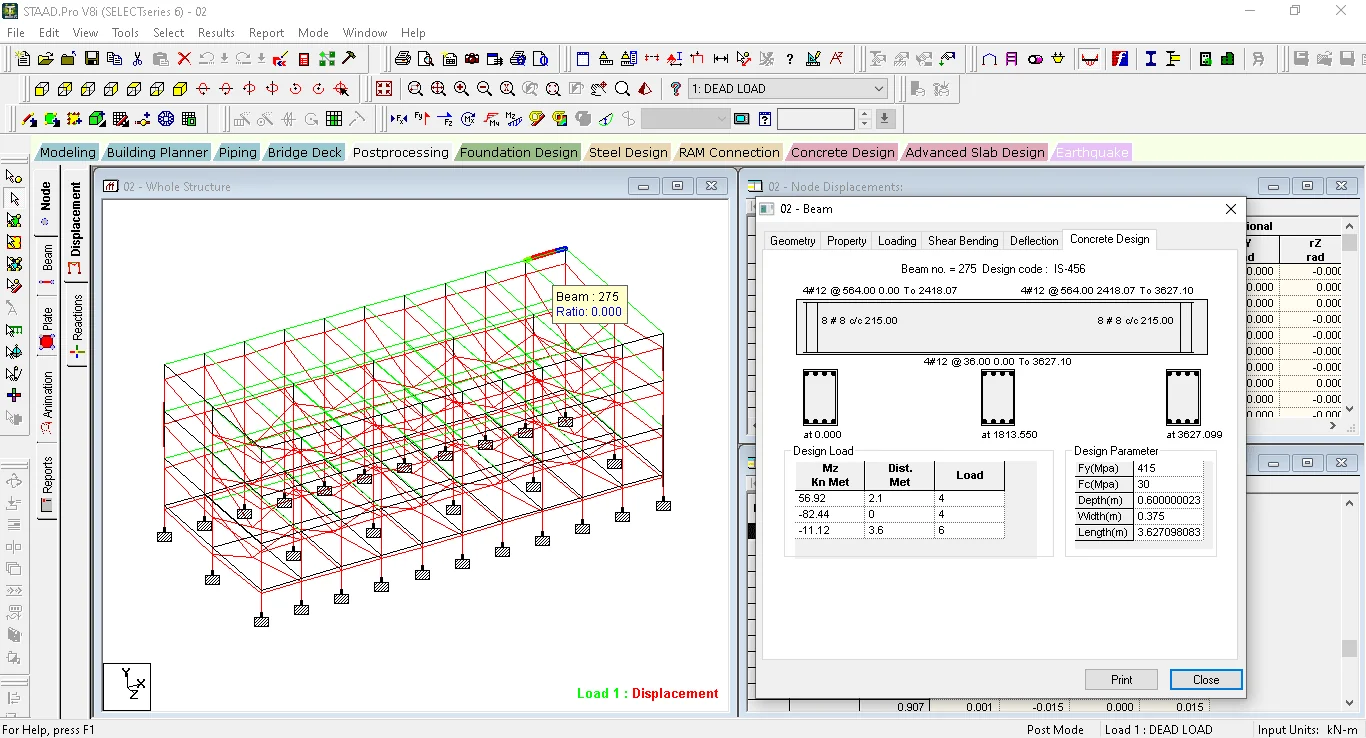Click the Fc(Mpa) value 30 cell

pyautogui.click(x=1169, y=484)
